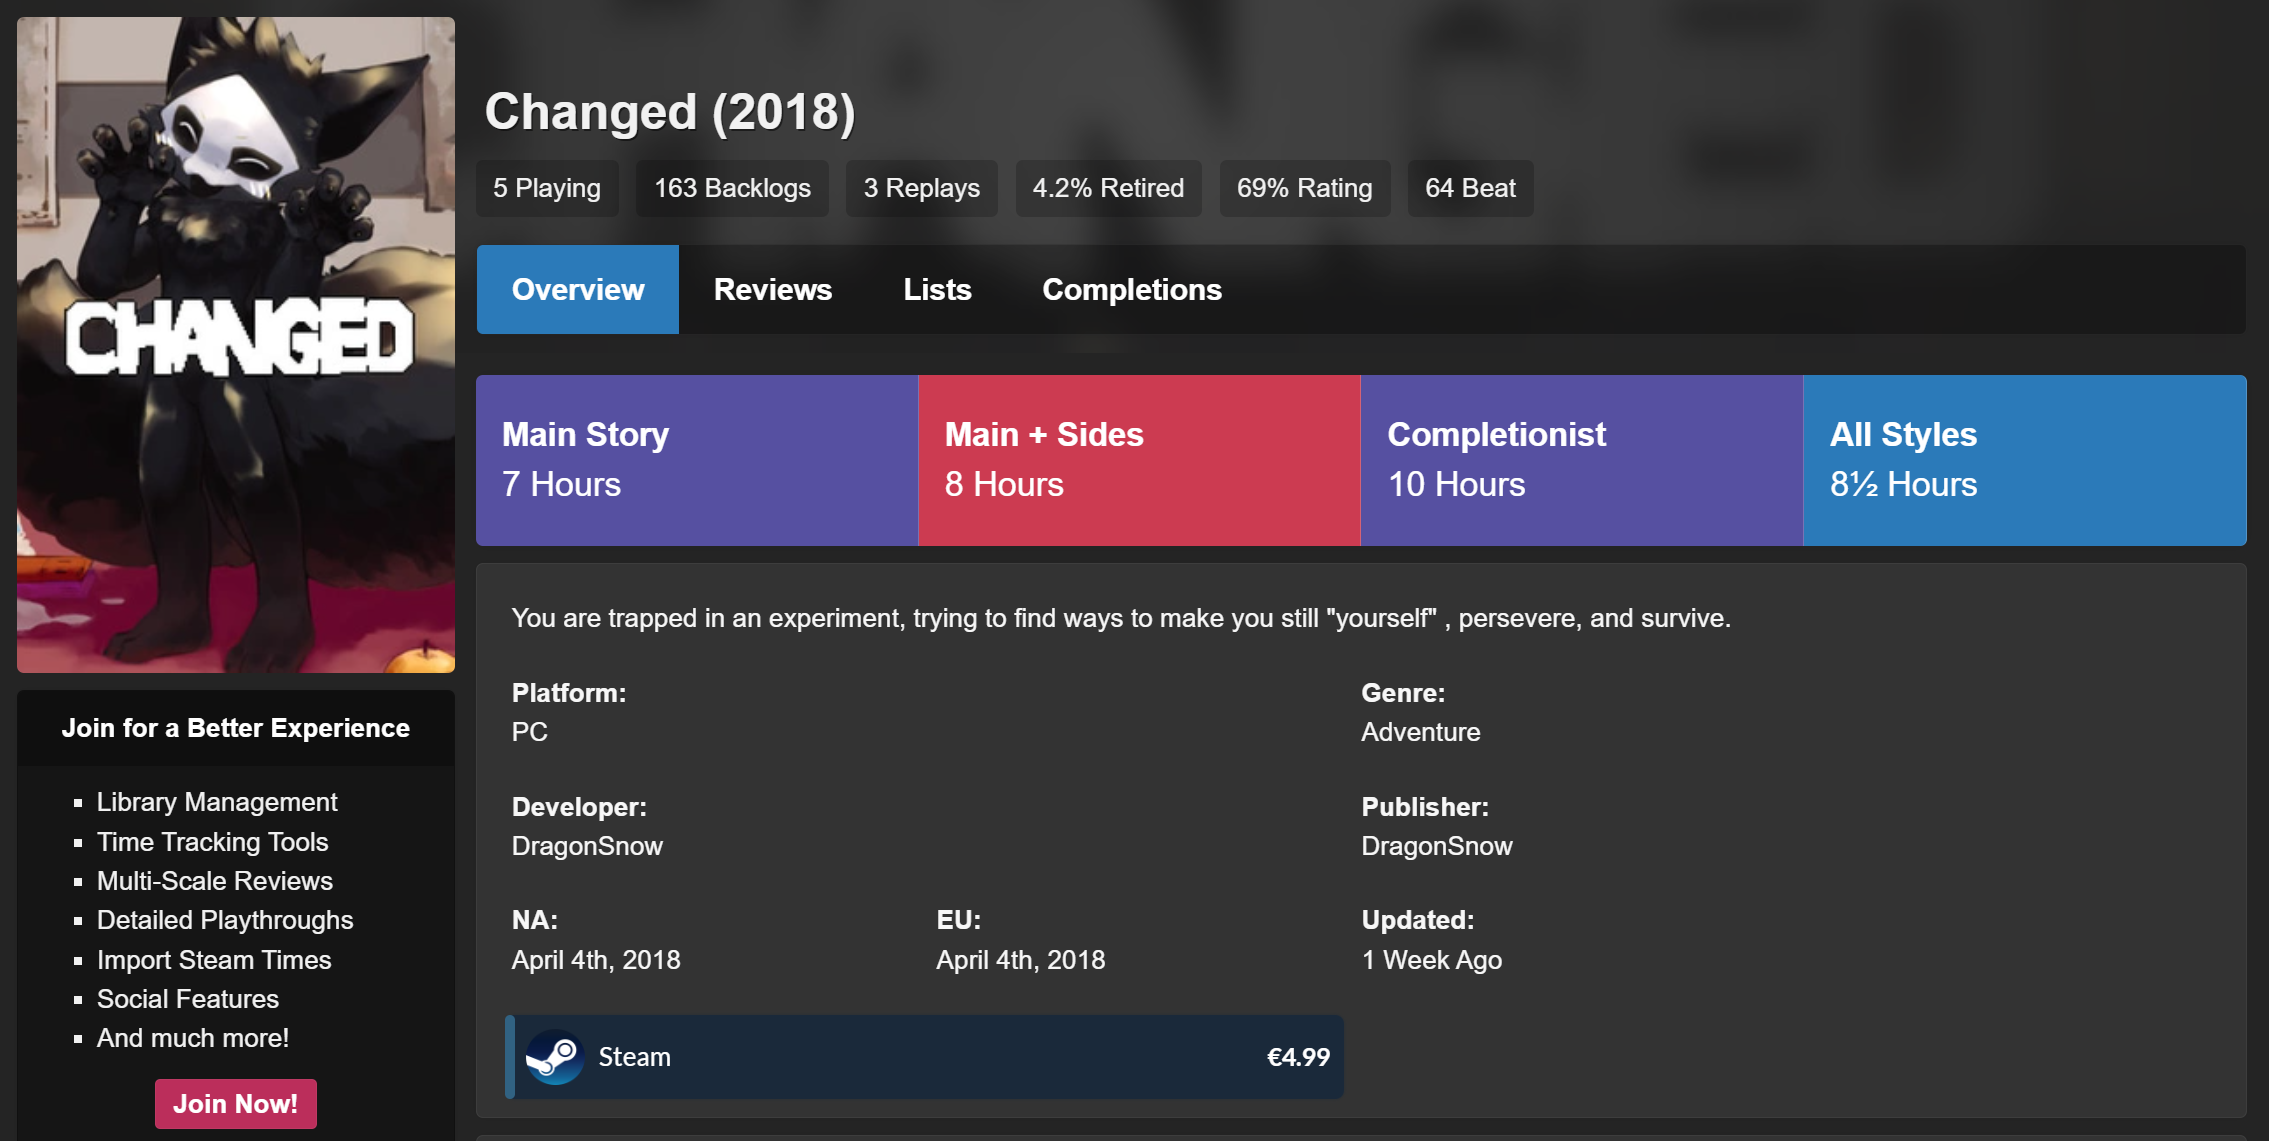Image resolution: width=2269 pixels, height=1141 pixels.
Task: Click the 5 Playing stat badge
Action: [547, 188]
